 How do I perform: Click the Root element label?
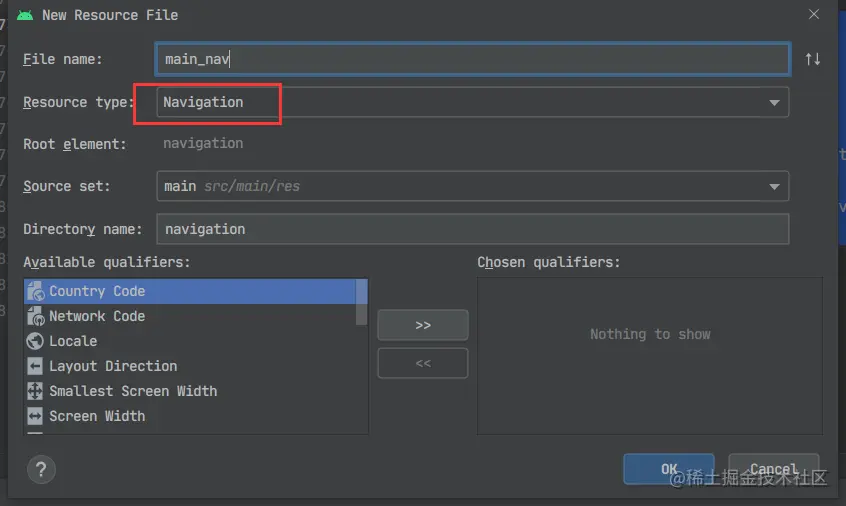click(x=74, y=145)
